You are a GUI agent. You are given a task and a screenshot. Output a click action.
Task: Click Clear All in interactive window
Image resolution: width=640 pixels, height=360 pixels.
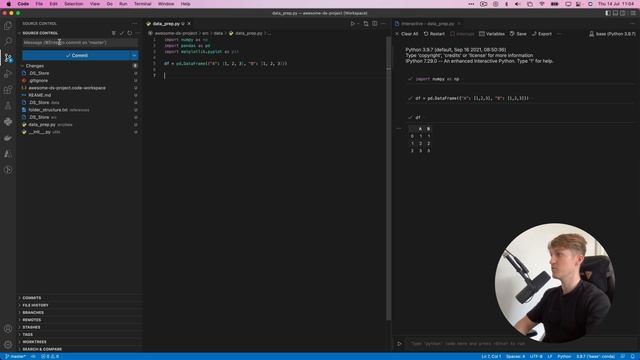pos(407,34)
